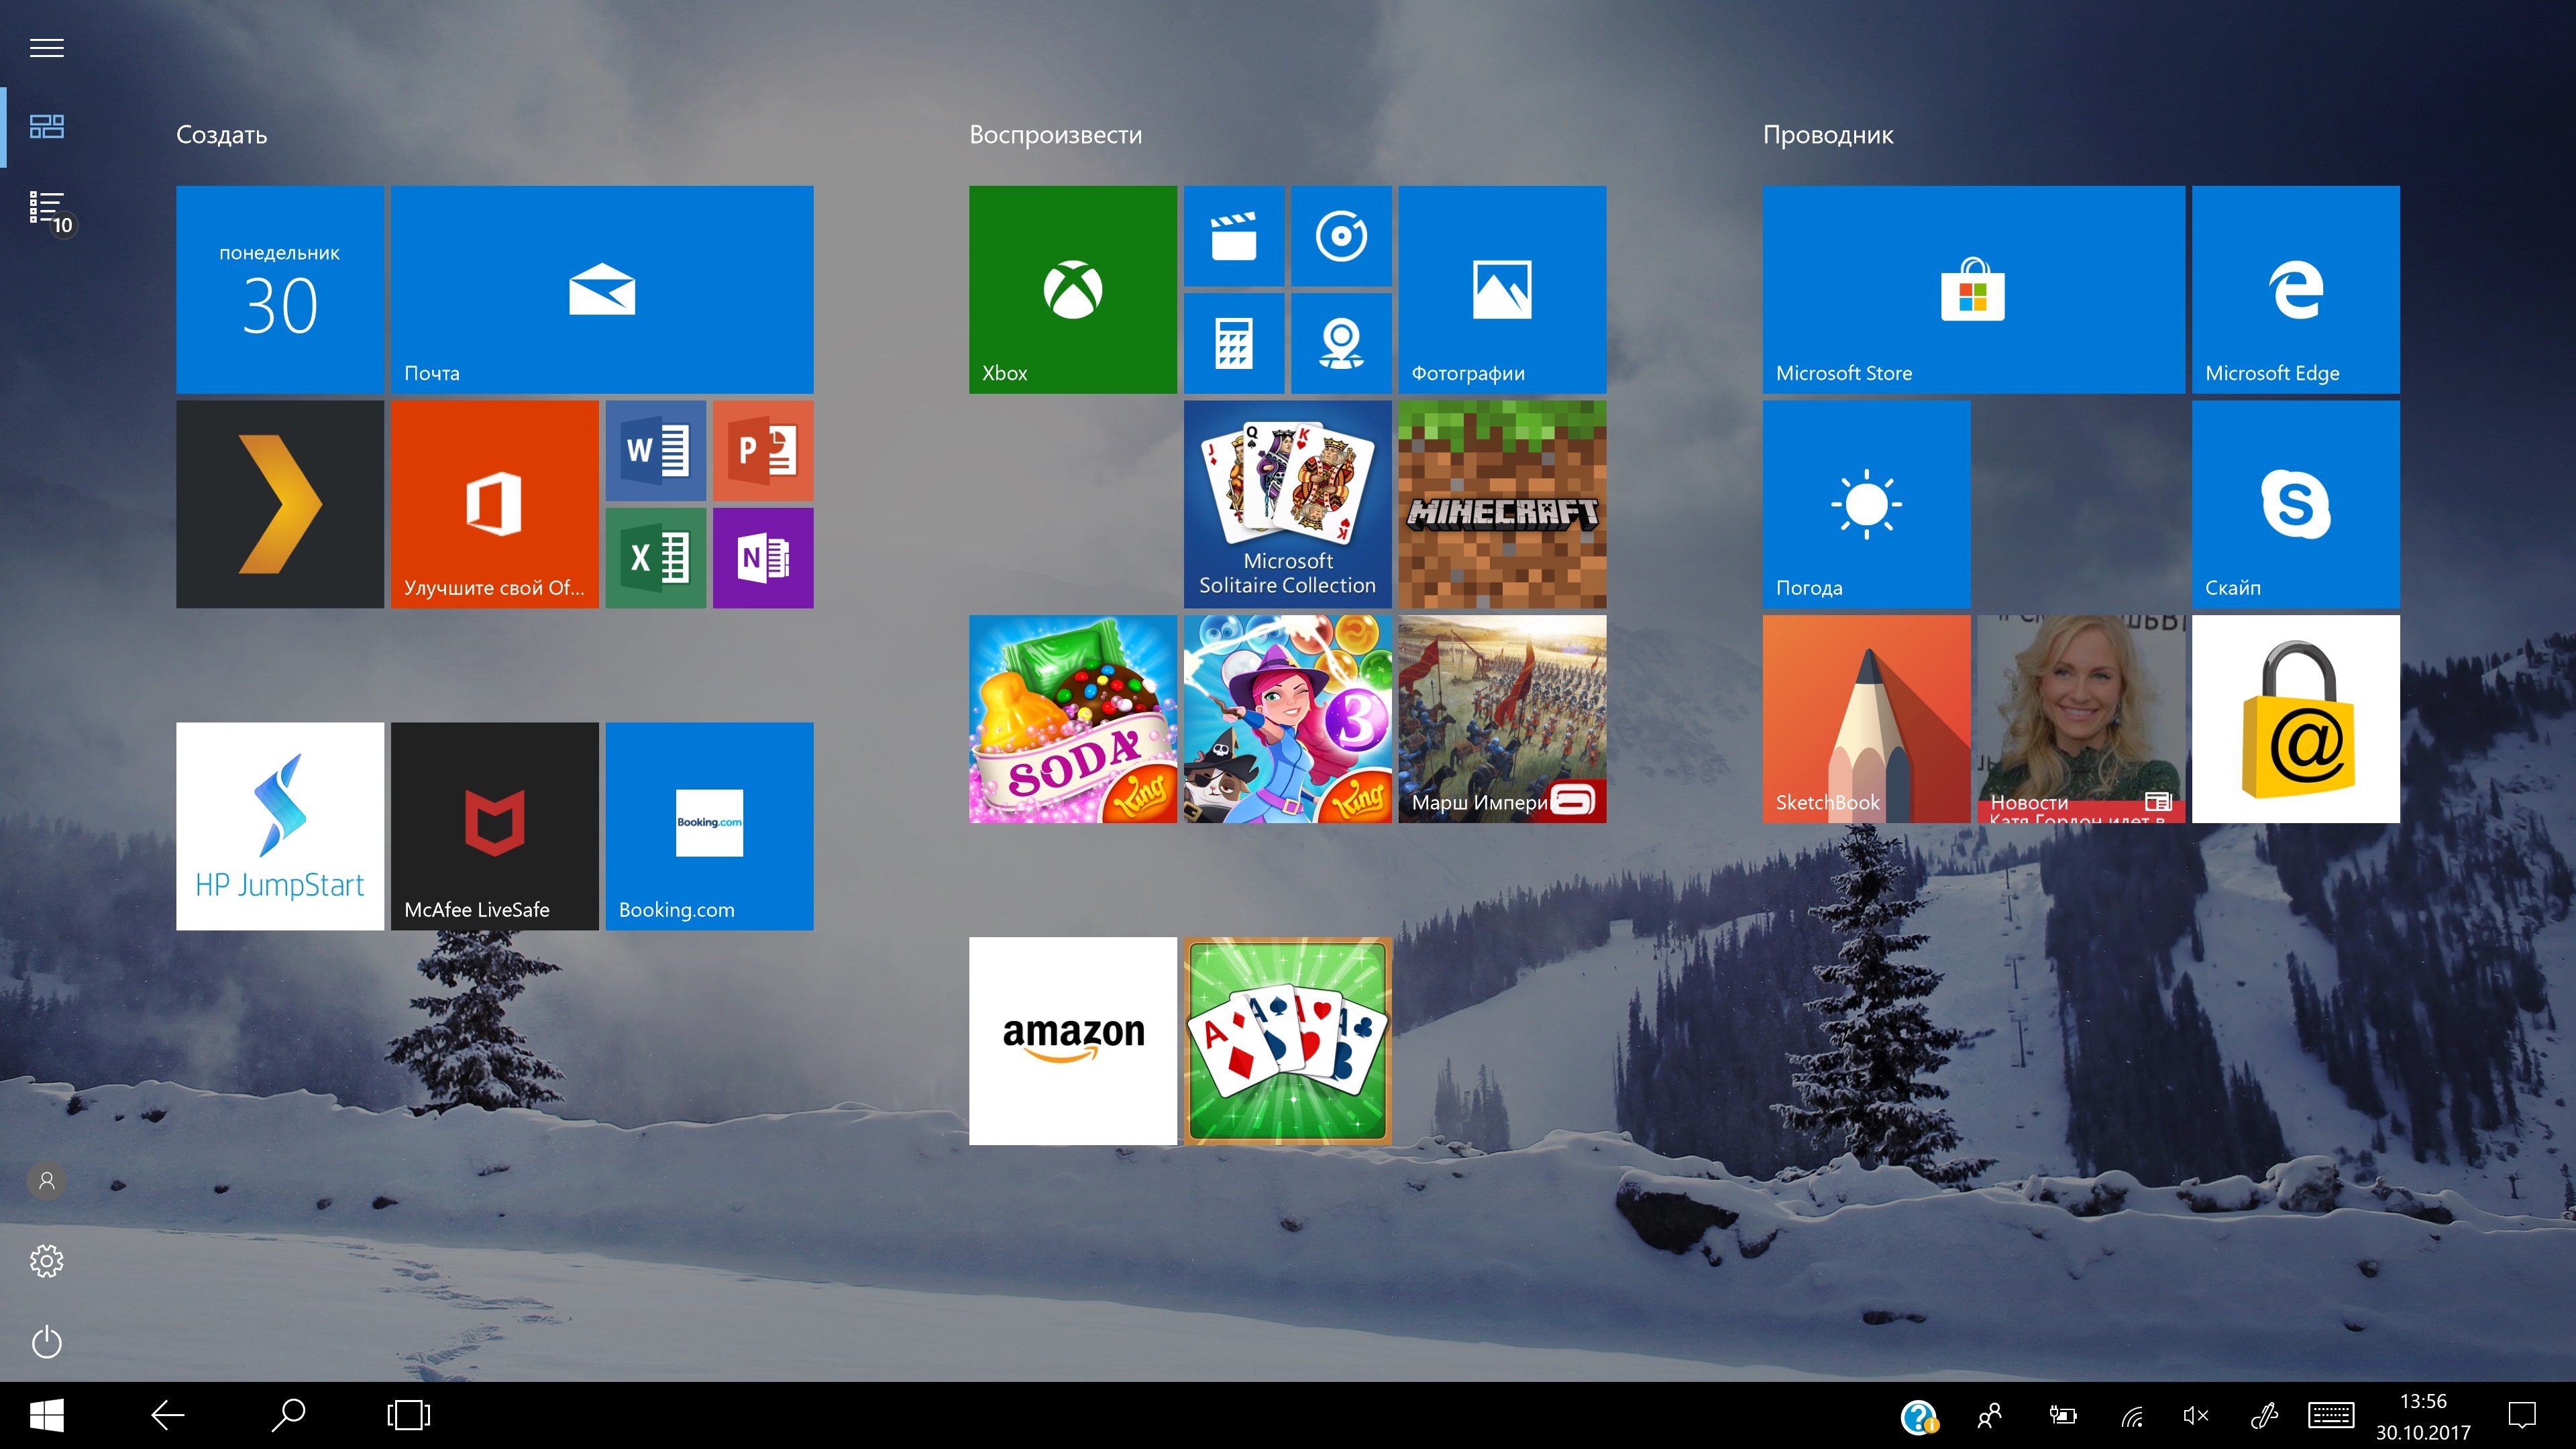The width and height of the screenshot is (2576, 1449).
Task: Open the hamburger menu at top left
Action: tap(46, 47)
